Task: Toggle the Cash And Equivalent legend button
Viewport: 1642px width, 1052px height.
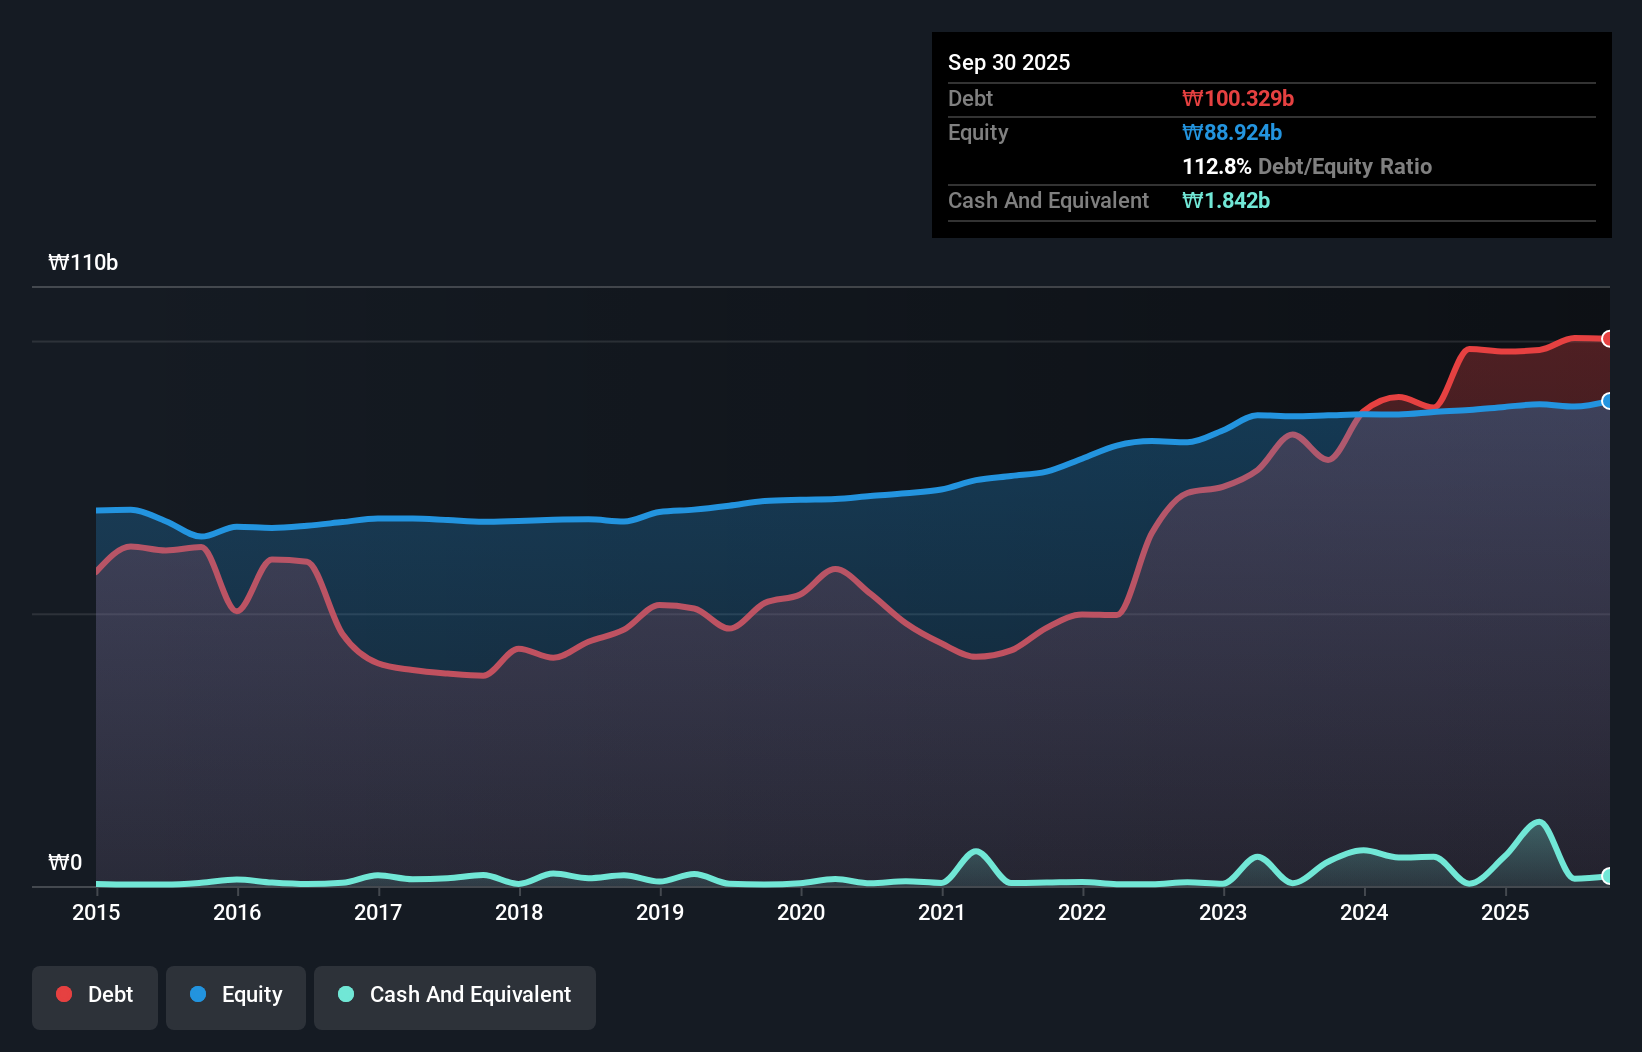Action: coord(455,997)
